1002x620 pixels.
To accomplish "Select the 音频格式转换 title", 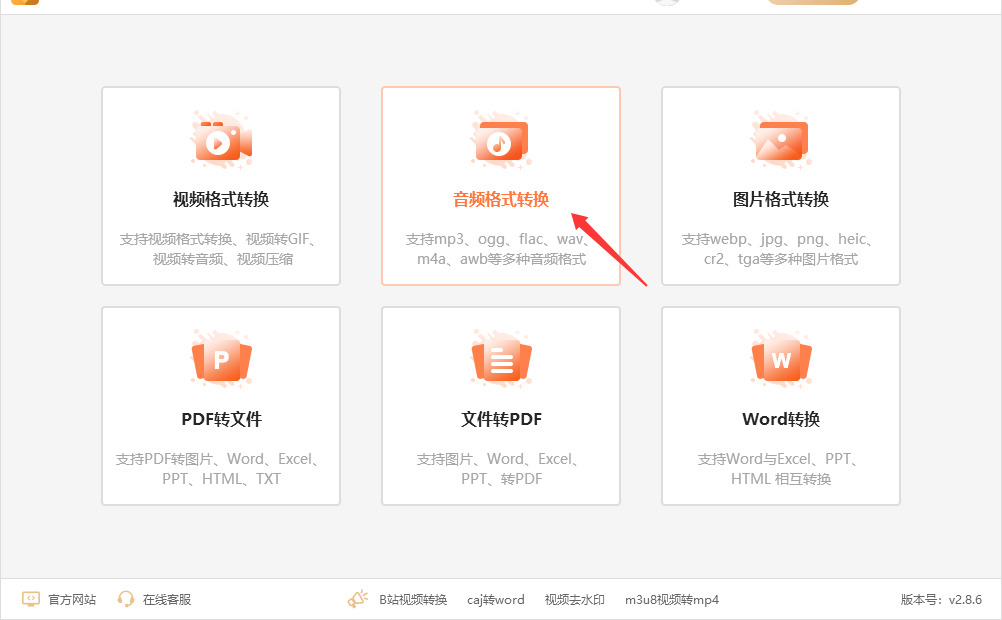I will [x=501, y=199].
